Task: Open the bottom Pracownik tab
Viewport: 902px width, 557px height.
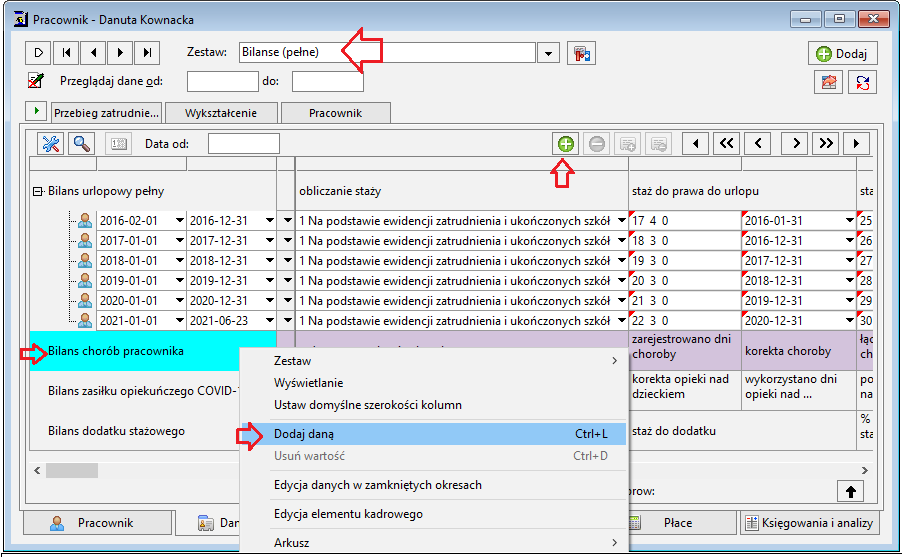Action: 97,522
